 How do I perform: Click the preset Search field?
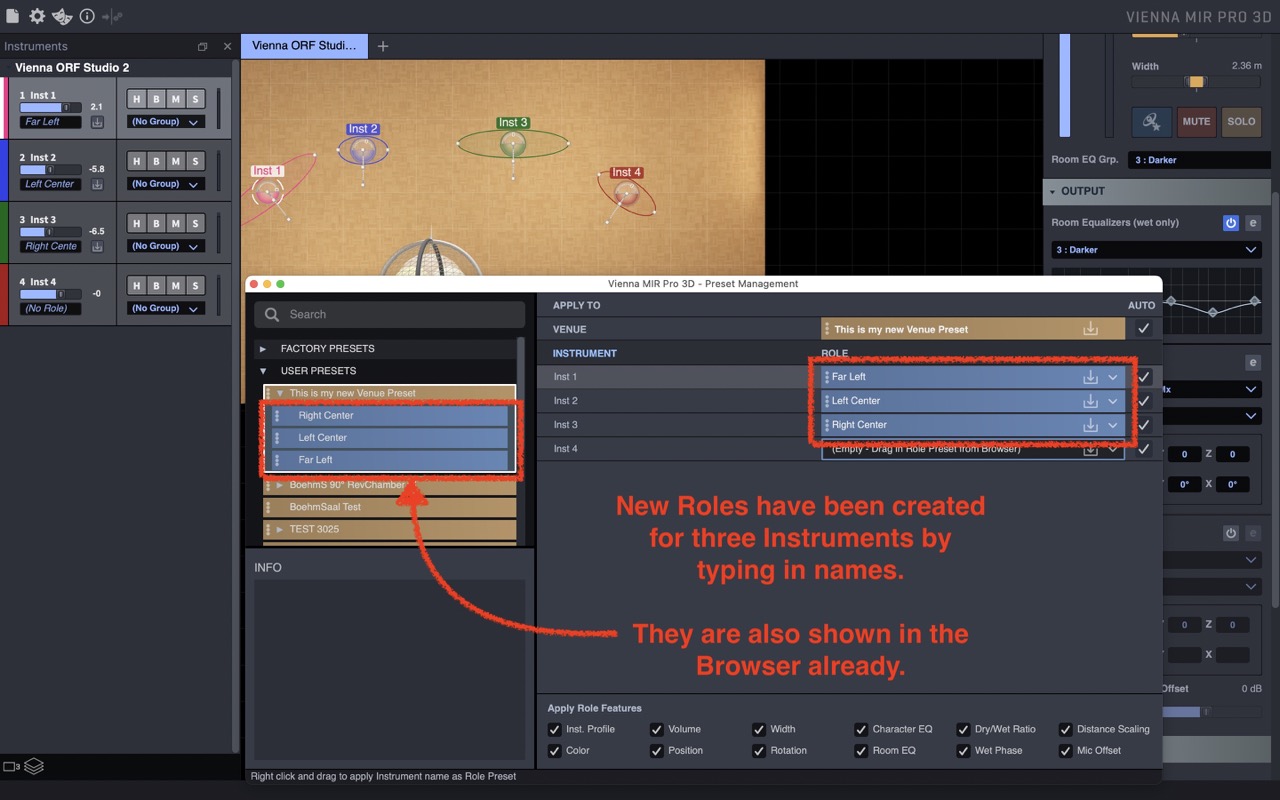(x=390, y=315)
